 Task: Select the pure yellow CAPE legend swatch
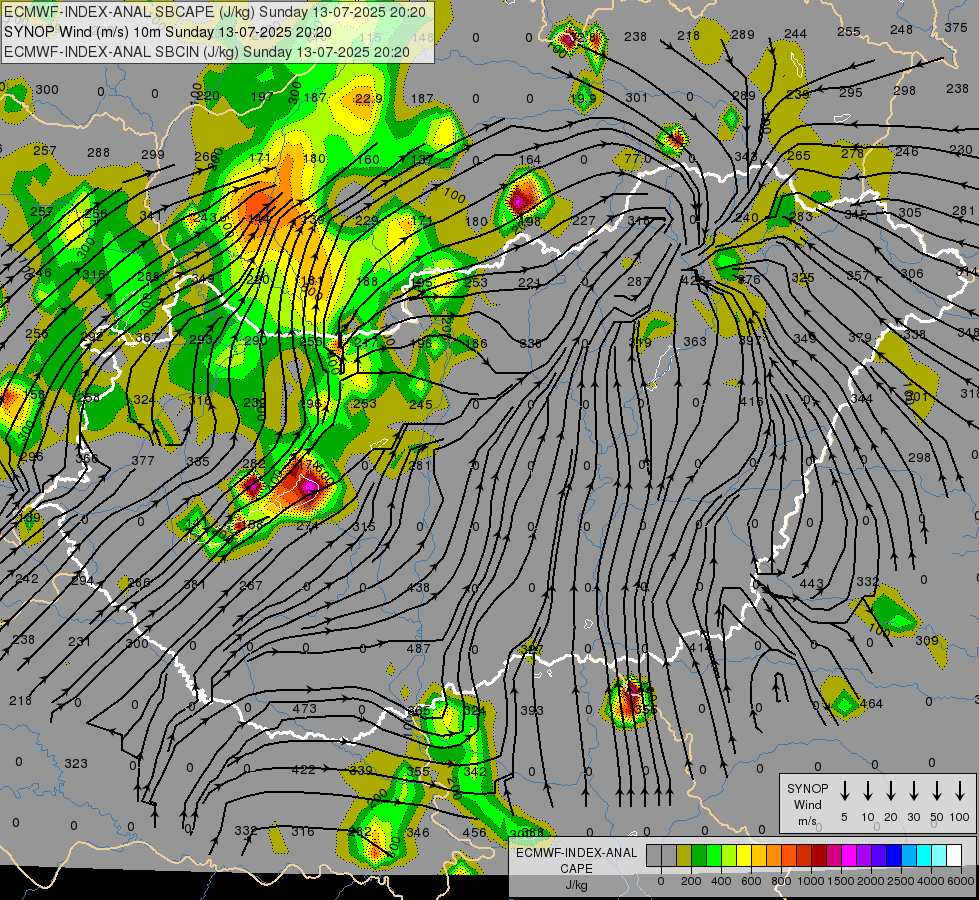[x=744, y=856]
